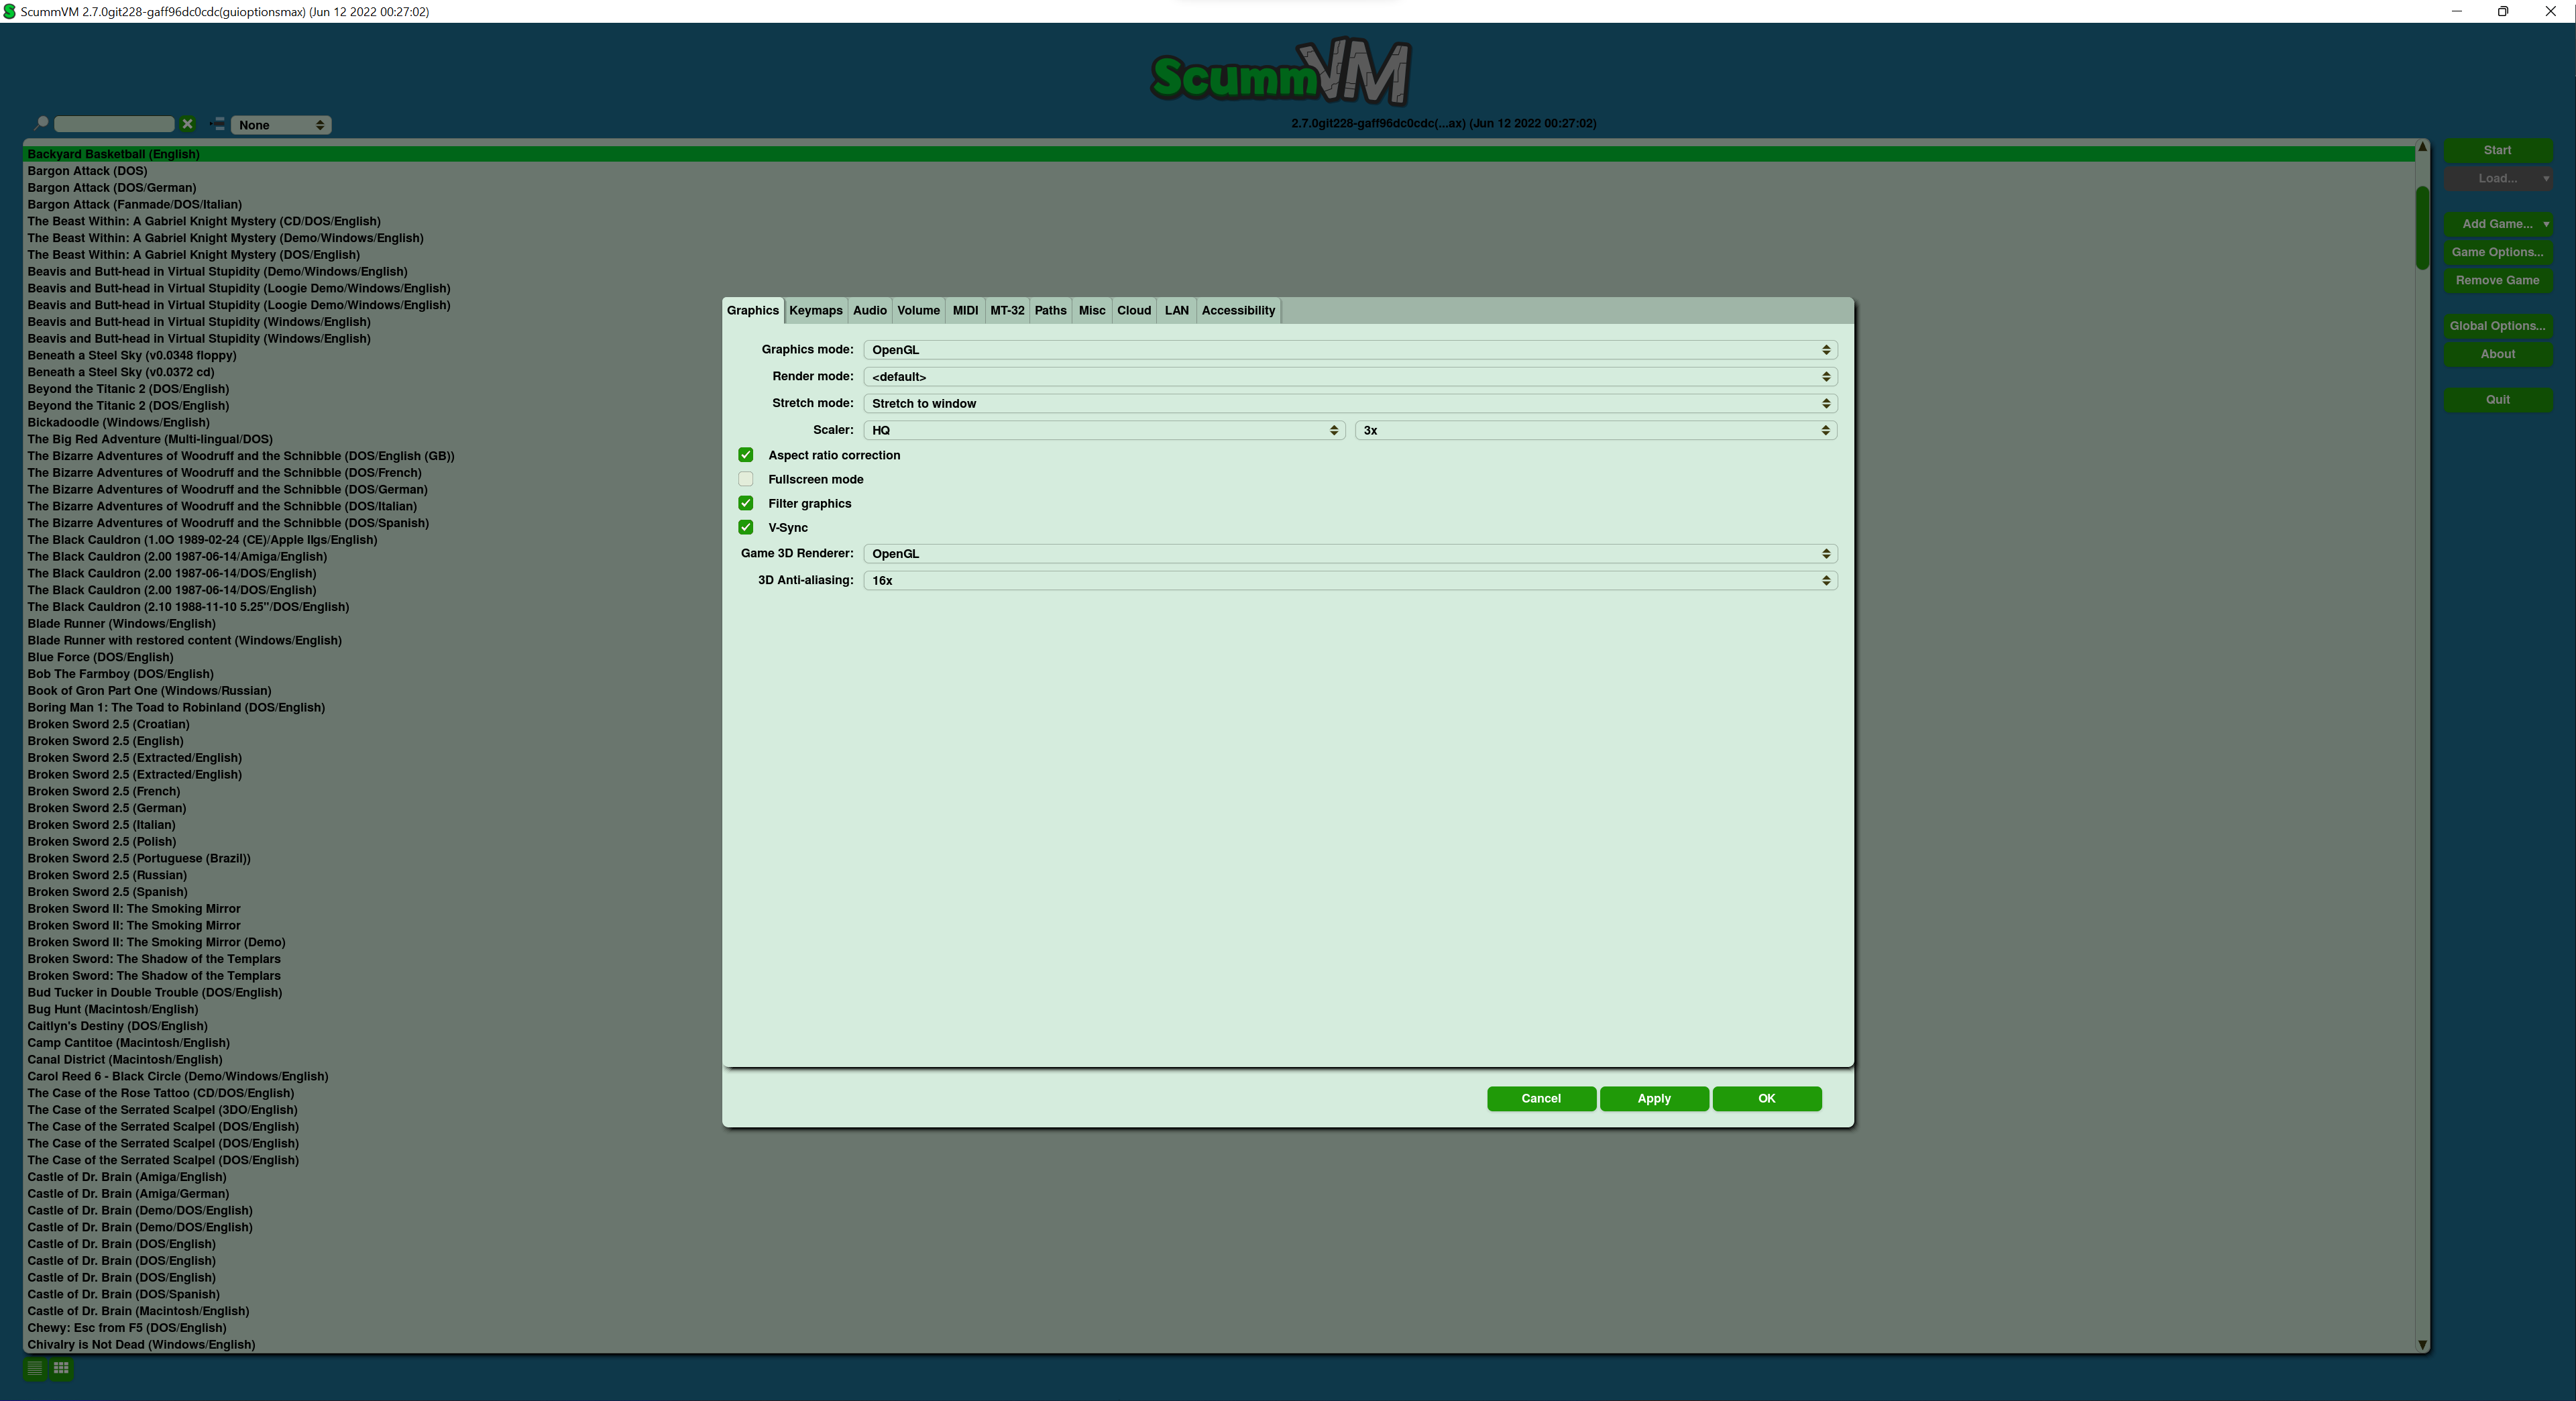Enable Aspect ratio correction checkbox
Image resolution: width=2576 pixels, height=1401 pixels.
tap(746, 455)
